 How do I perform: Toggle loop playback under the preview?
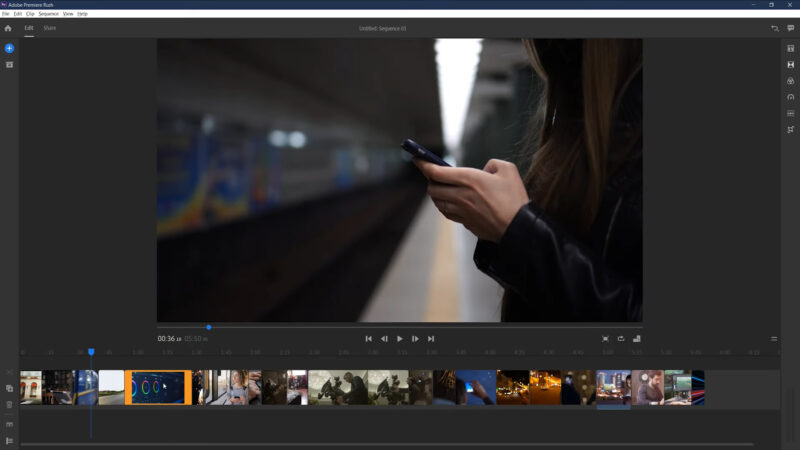tap(621, 339)
